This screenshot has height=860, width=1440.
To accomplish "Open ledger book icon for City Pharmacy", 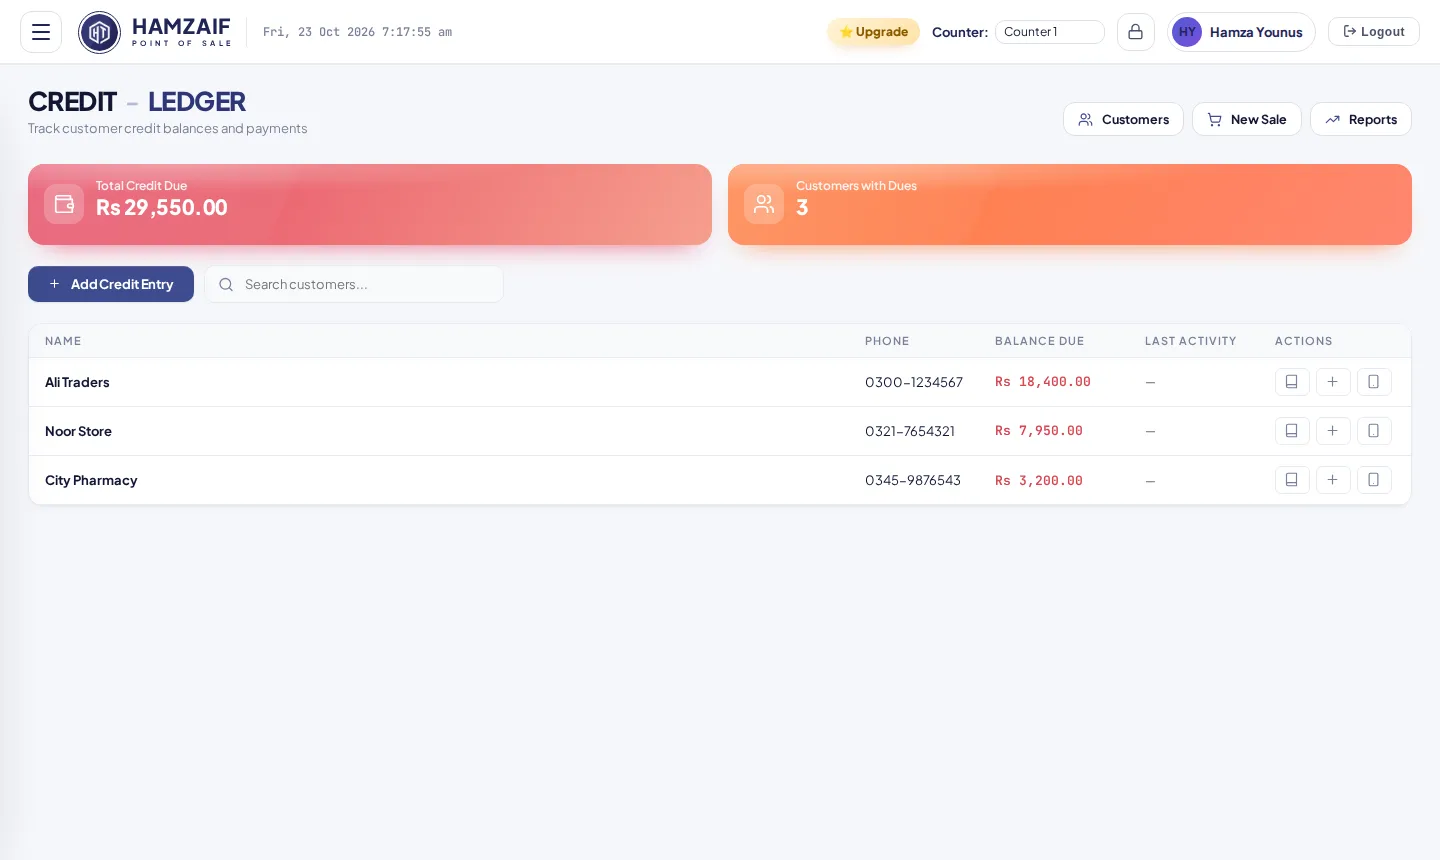I will 1292,480.
